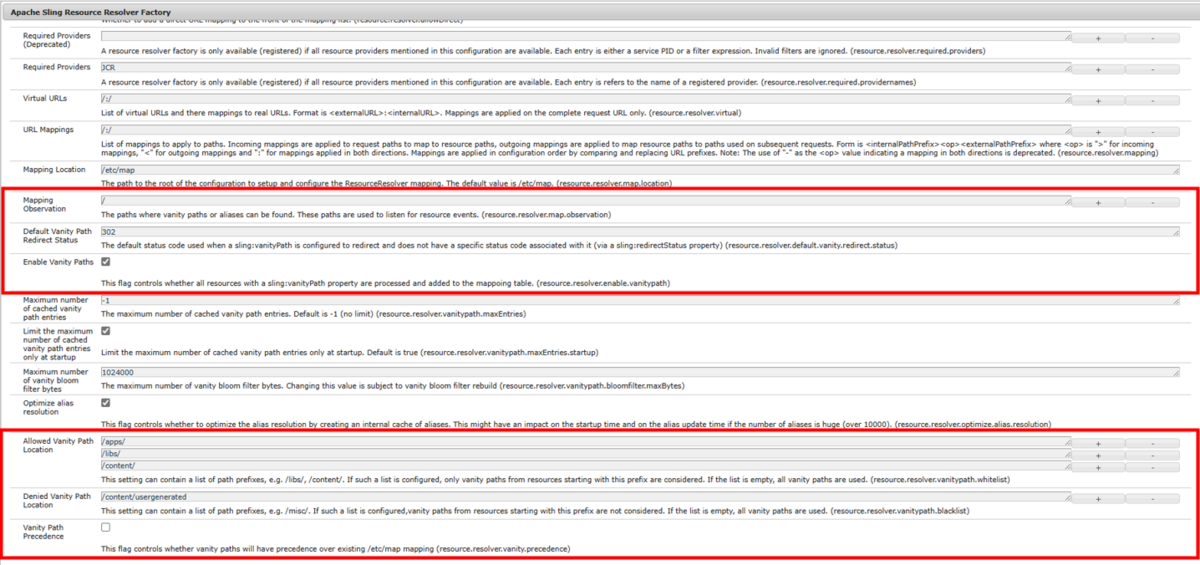This screenshot has width=1200, height=565.
Task: Edit the Mapping Observation path field
Action: [x=585, y=201]
